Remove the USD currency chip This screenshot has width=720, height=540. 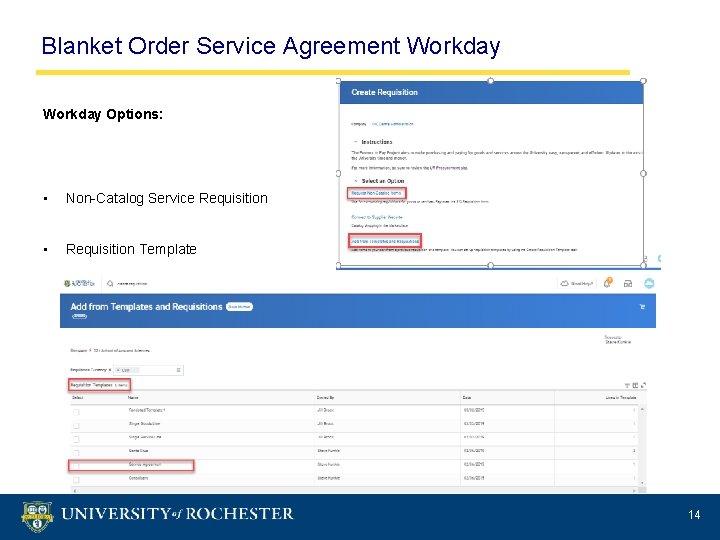[x=118, y=370]
